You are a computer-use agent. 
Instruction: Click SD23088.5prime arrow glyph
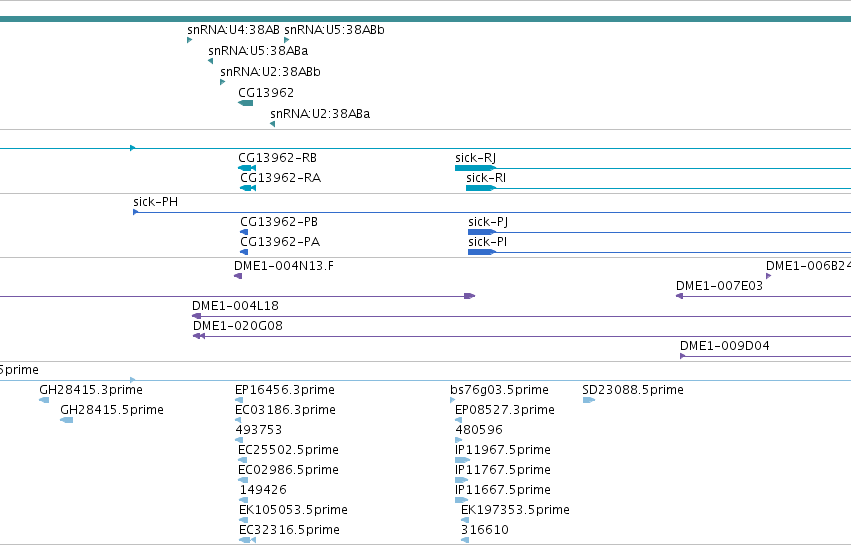589,400
